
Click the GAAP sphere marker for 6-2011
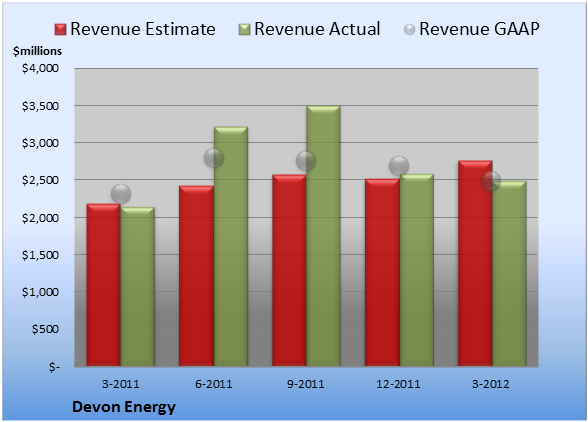214,158
